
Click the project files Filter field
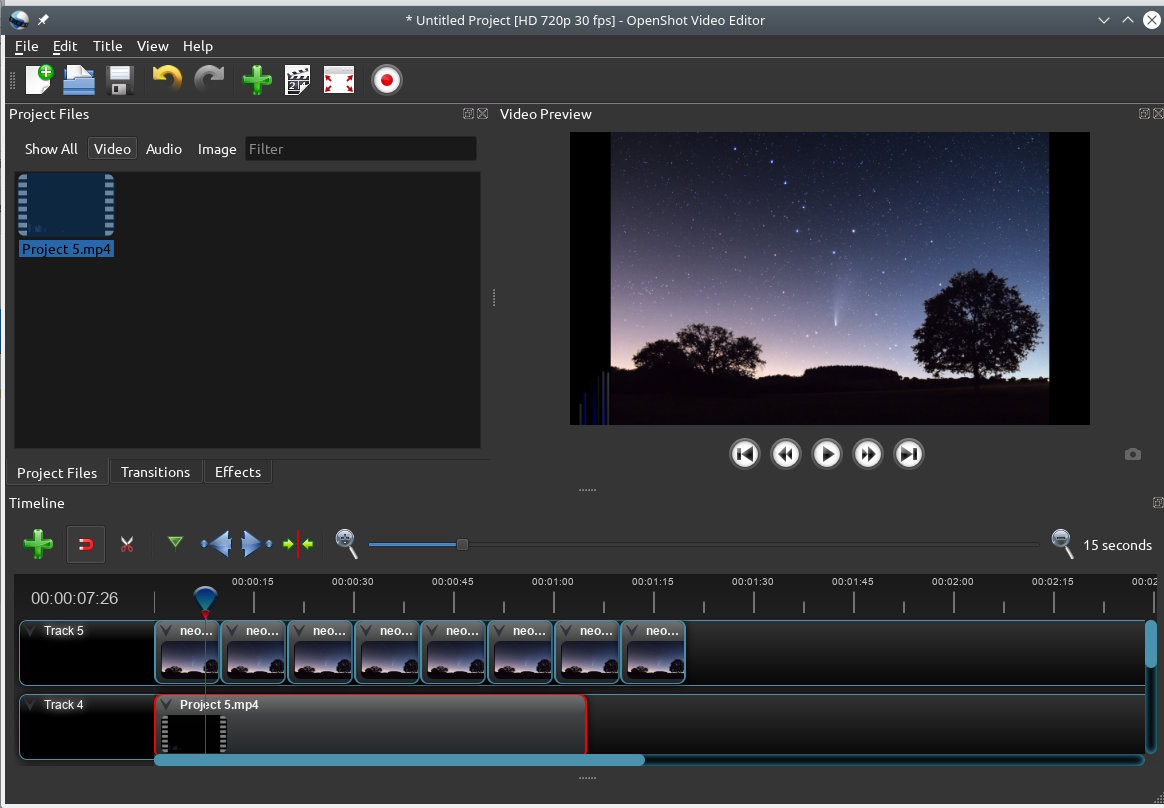(360, 149)
